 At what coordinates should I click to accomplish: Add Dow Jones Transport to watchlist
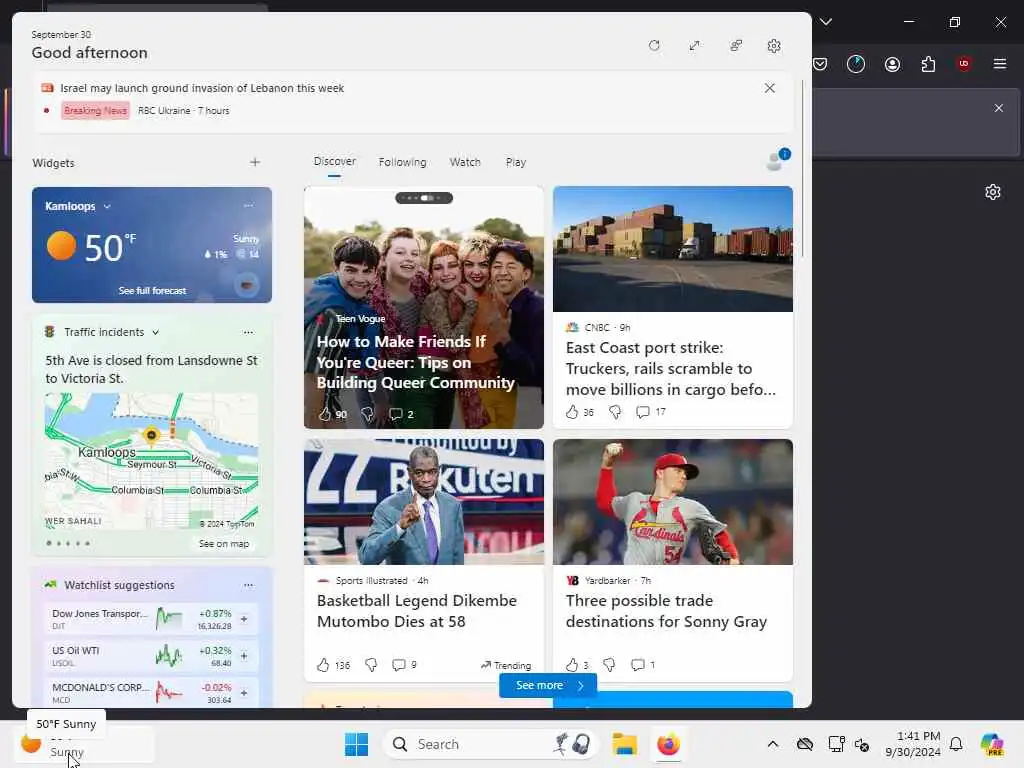[x=244, y=618]
